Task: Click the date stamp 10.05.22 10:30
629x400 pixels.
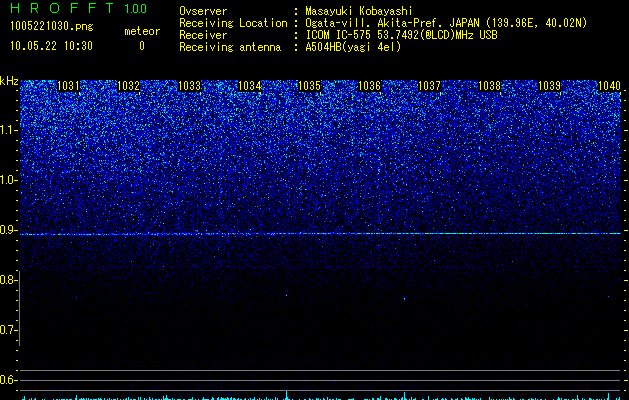Action: 51,46
